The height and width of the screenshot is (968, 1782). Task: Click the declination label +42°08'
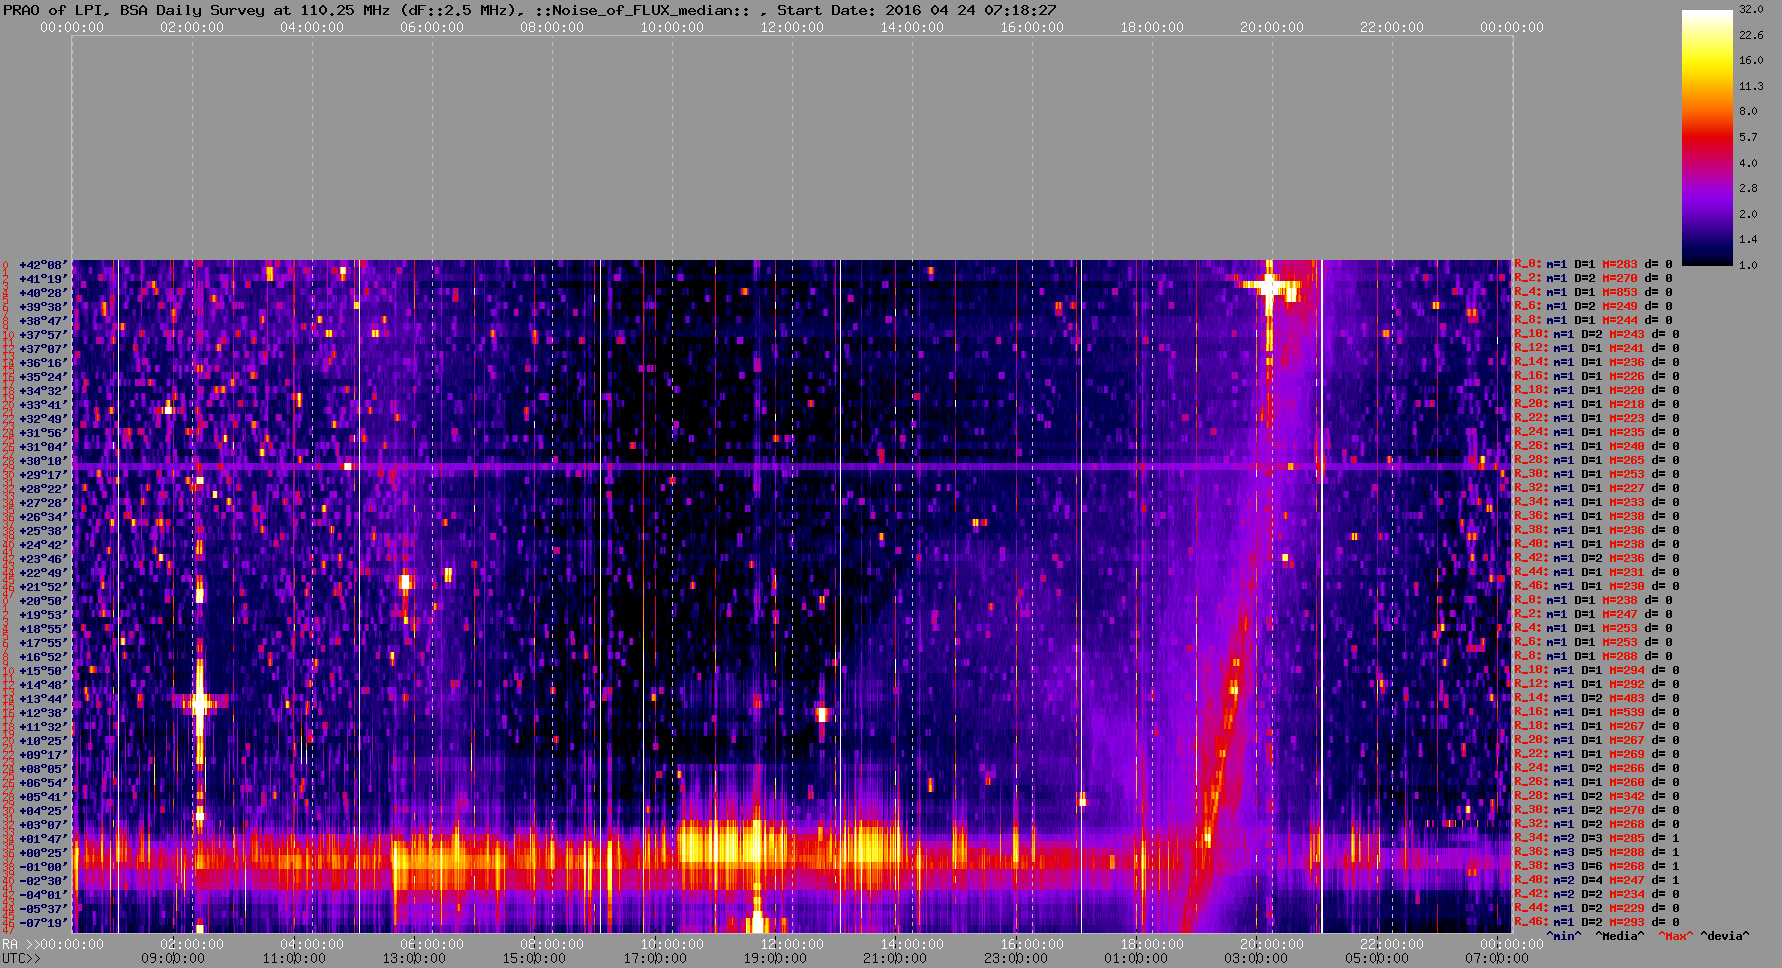coord(43,265)
